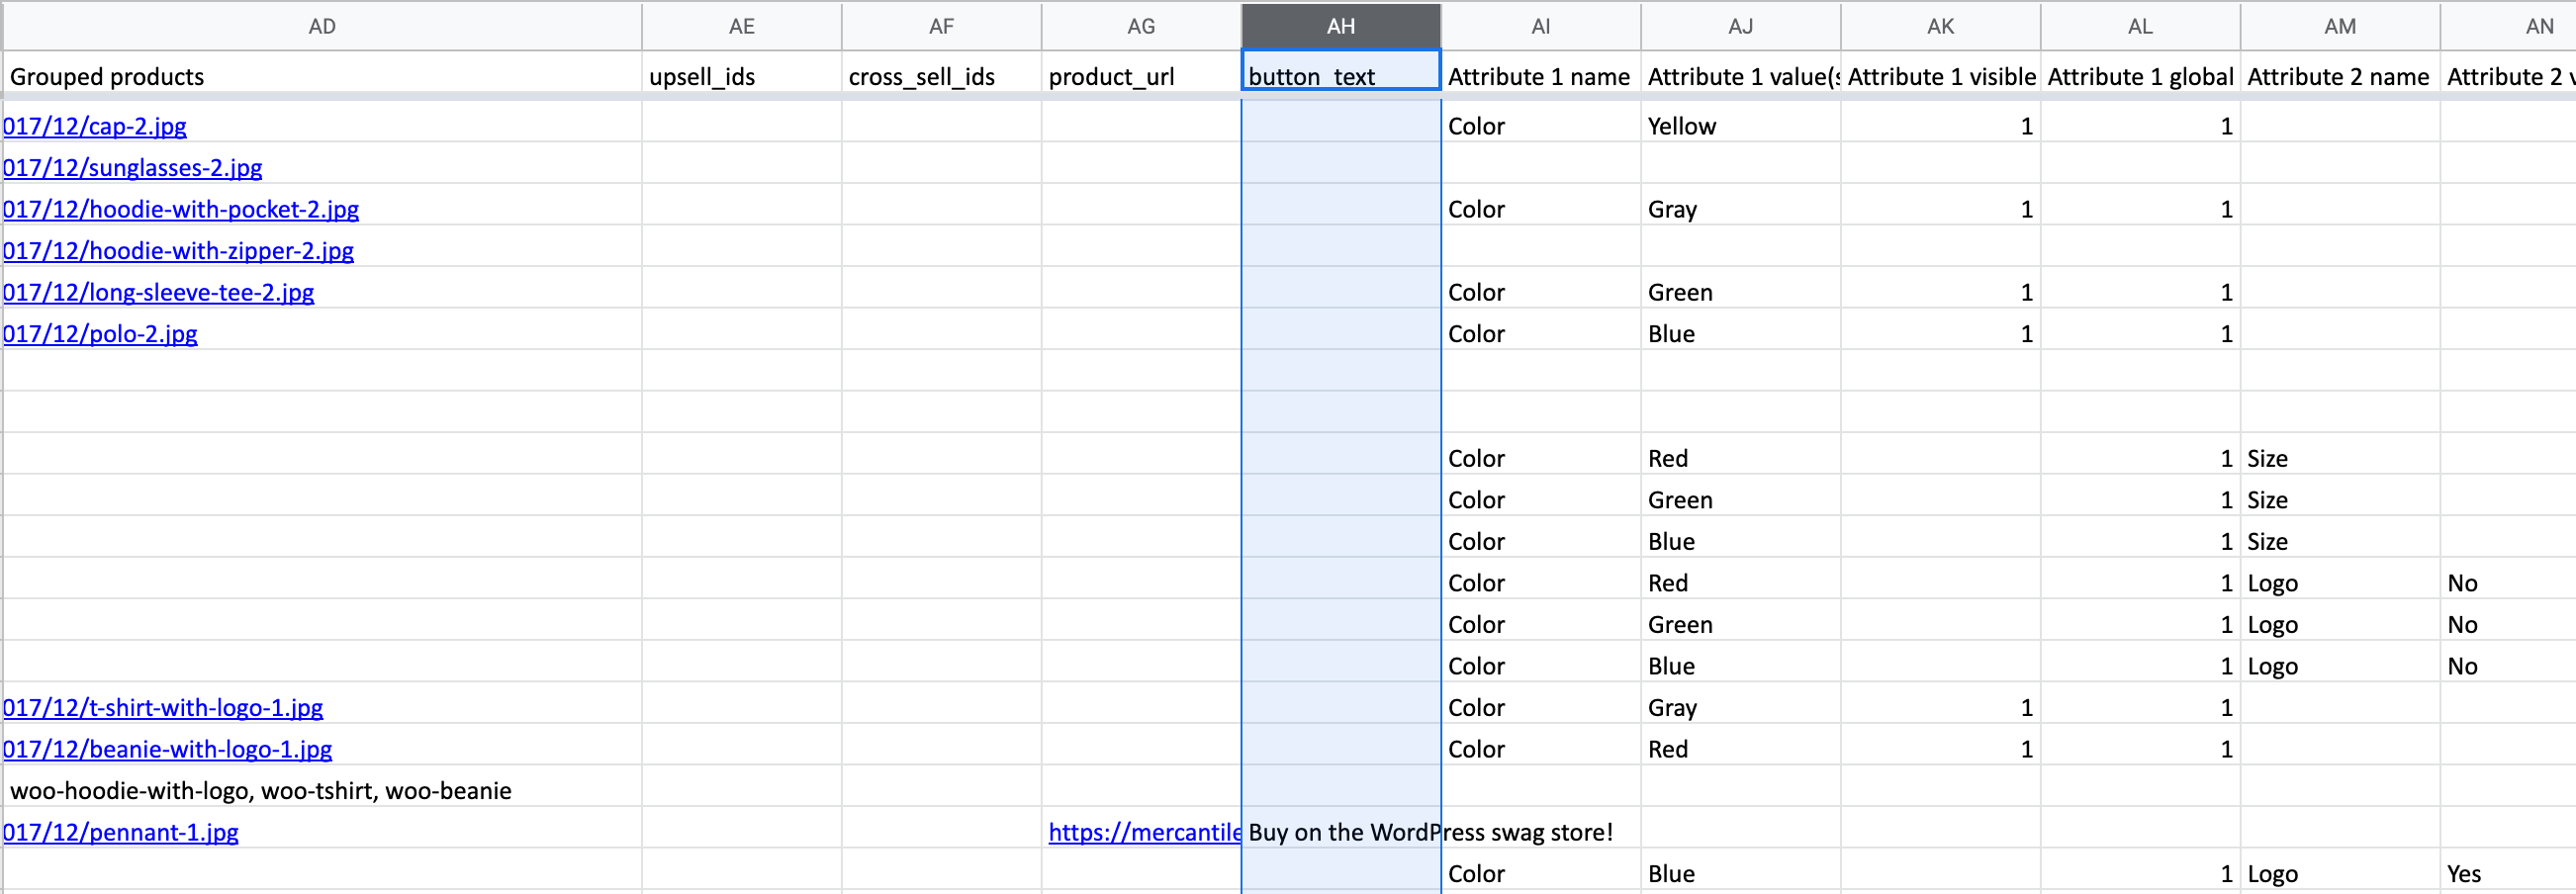
Task: Select the button_text header cell
Action: pos(1340,77)
